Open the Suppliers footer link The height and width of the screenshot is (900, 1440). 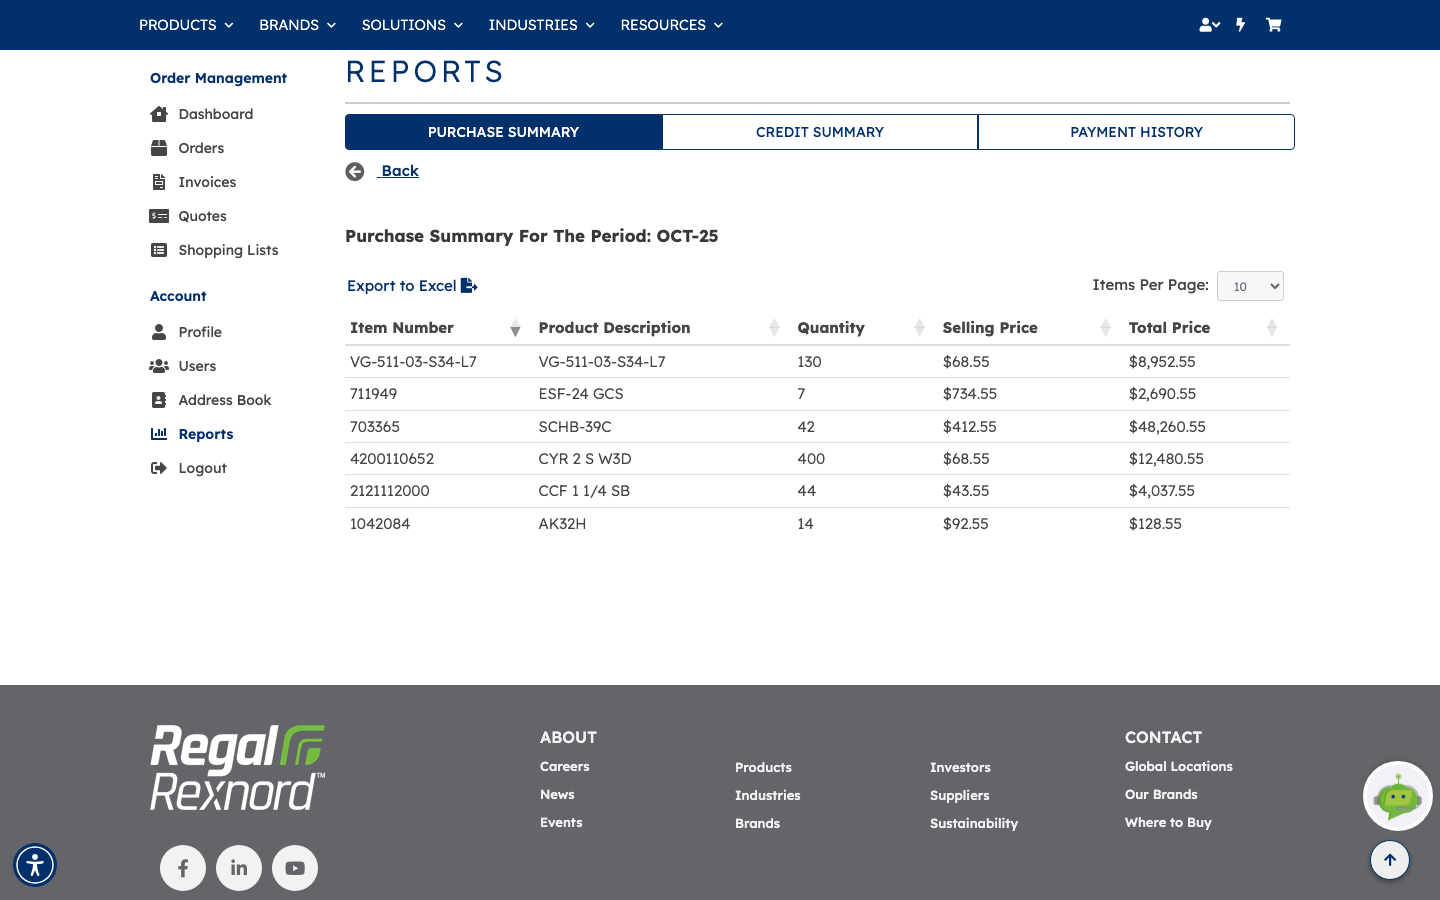[x=960, y=795]
